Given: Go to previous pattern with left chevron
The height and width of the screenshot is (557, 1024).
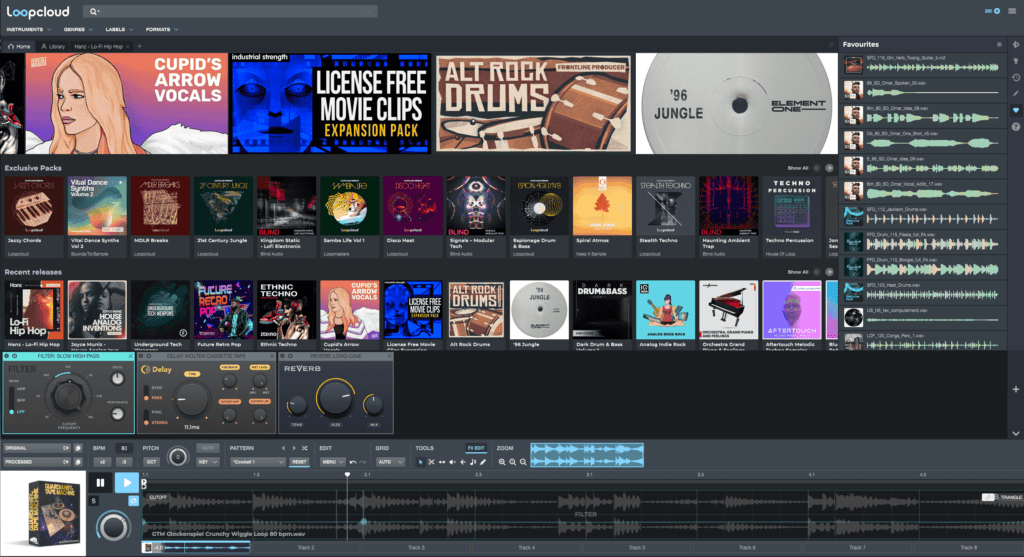Looking at the screenshot, I should tap(283, 449).
